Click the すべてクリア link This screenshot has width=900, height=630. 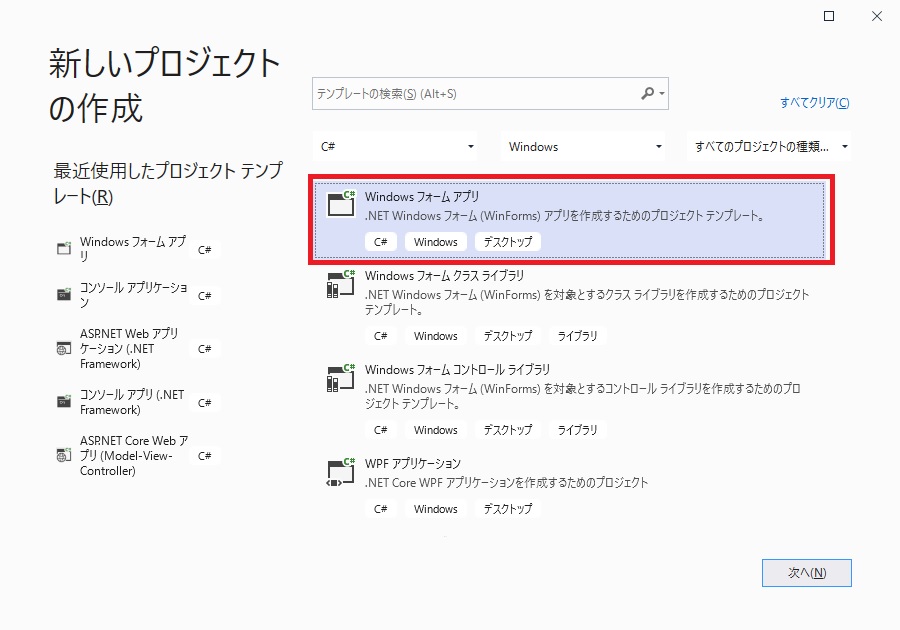click(x=814, y=103)
